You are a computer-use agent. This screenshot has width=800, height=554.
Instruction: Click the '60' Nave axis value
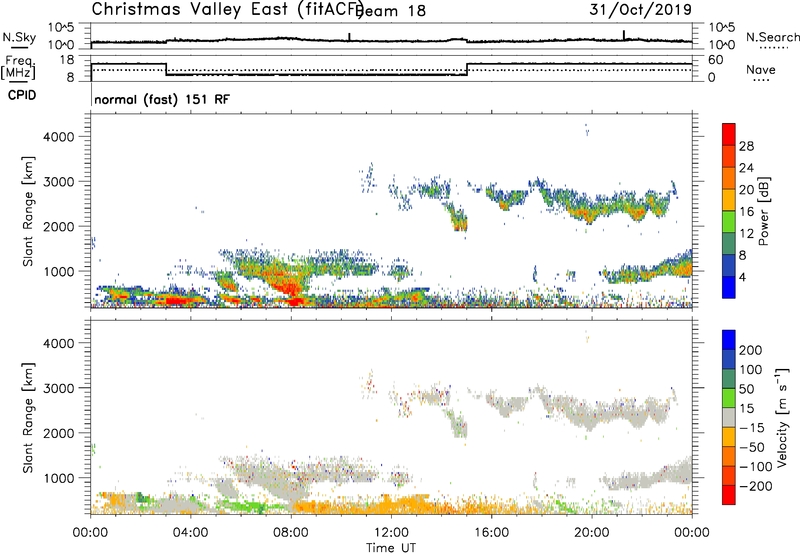[715, 60]
